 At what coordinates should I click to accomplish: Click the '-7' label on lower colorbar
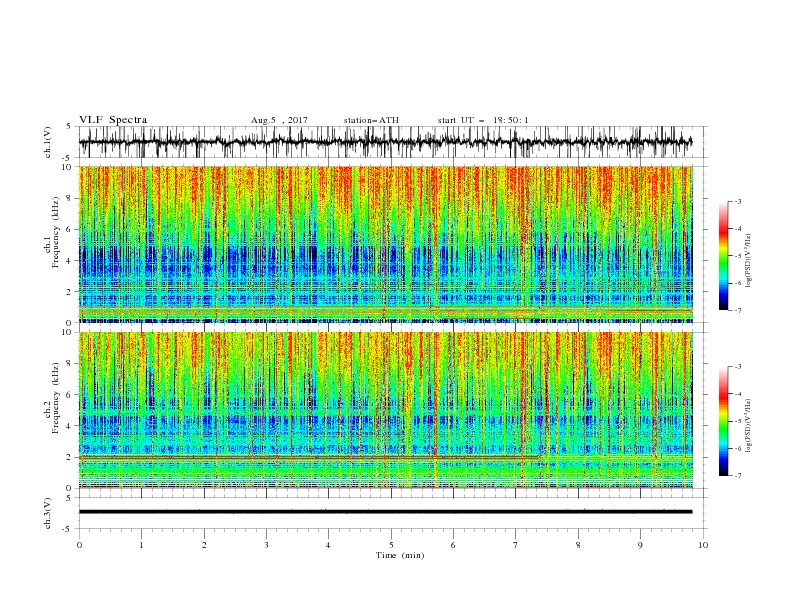click(x=737, y=476)
